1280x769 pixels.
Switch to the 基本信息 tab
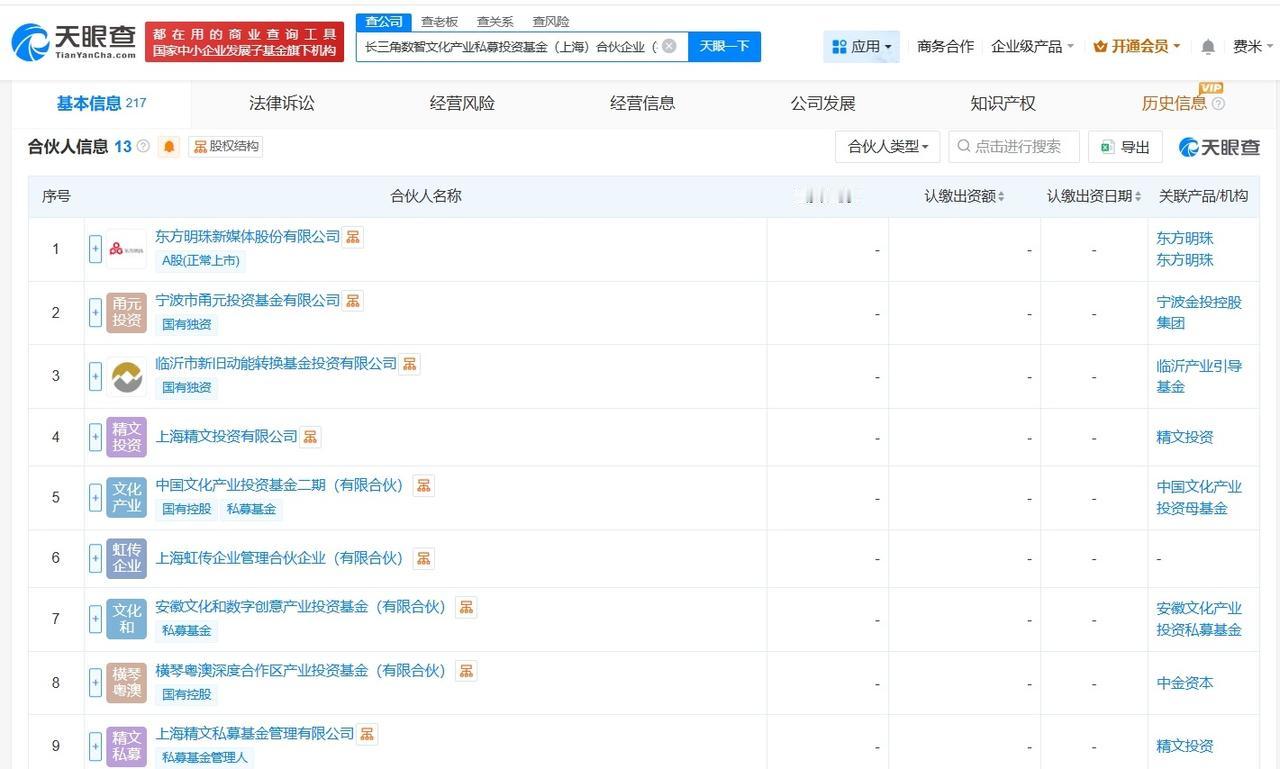[101, 103]
